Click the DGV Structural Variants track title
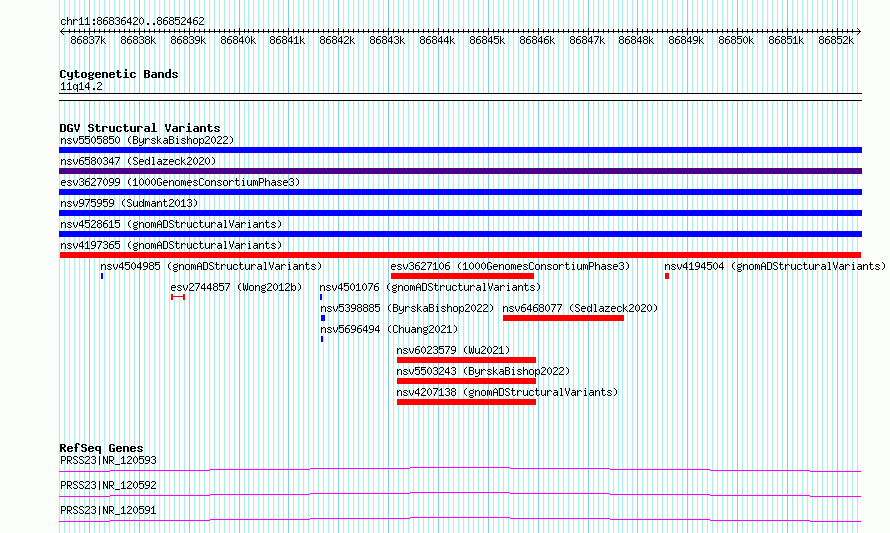This screenshot has height=533, width=890. click(x=140, y=128)
